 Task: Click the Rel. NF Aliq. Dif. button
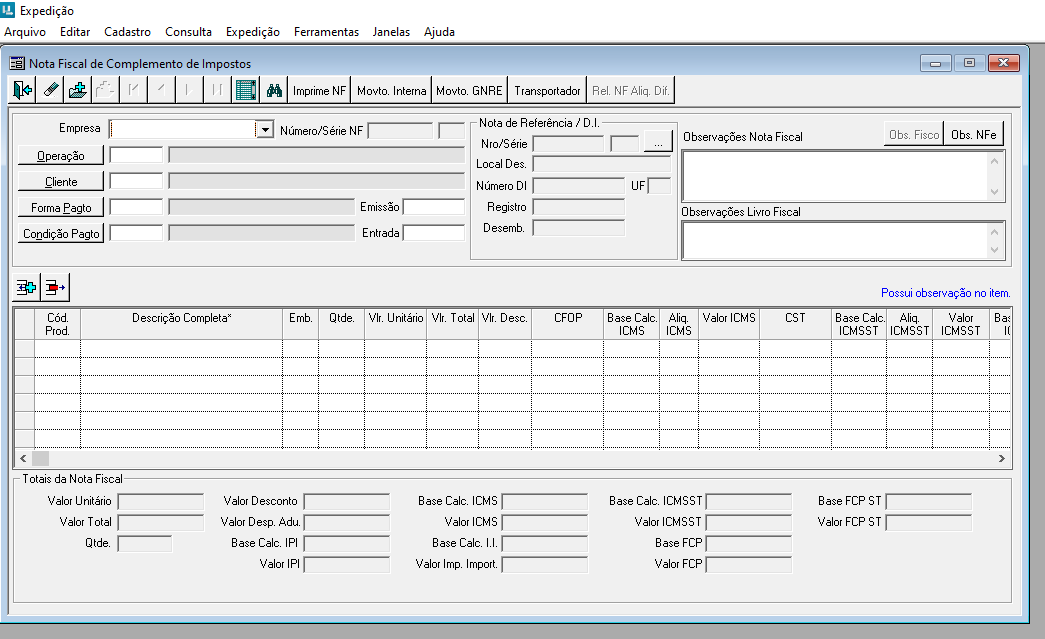(630, 91)
